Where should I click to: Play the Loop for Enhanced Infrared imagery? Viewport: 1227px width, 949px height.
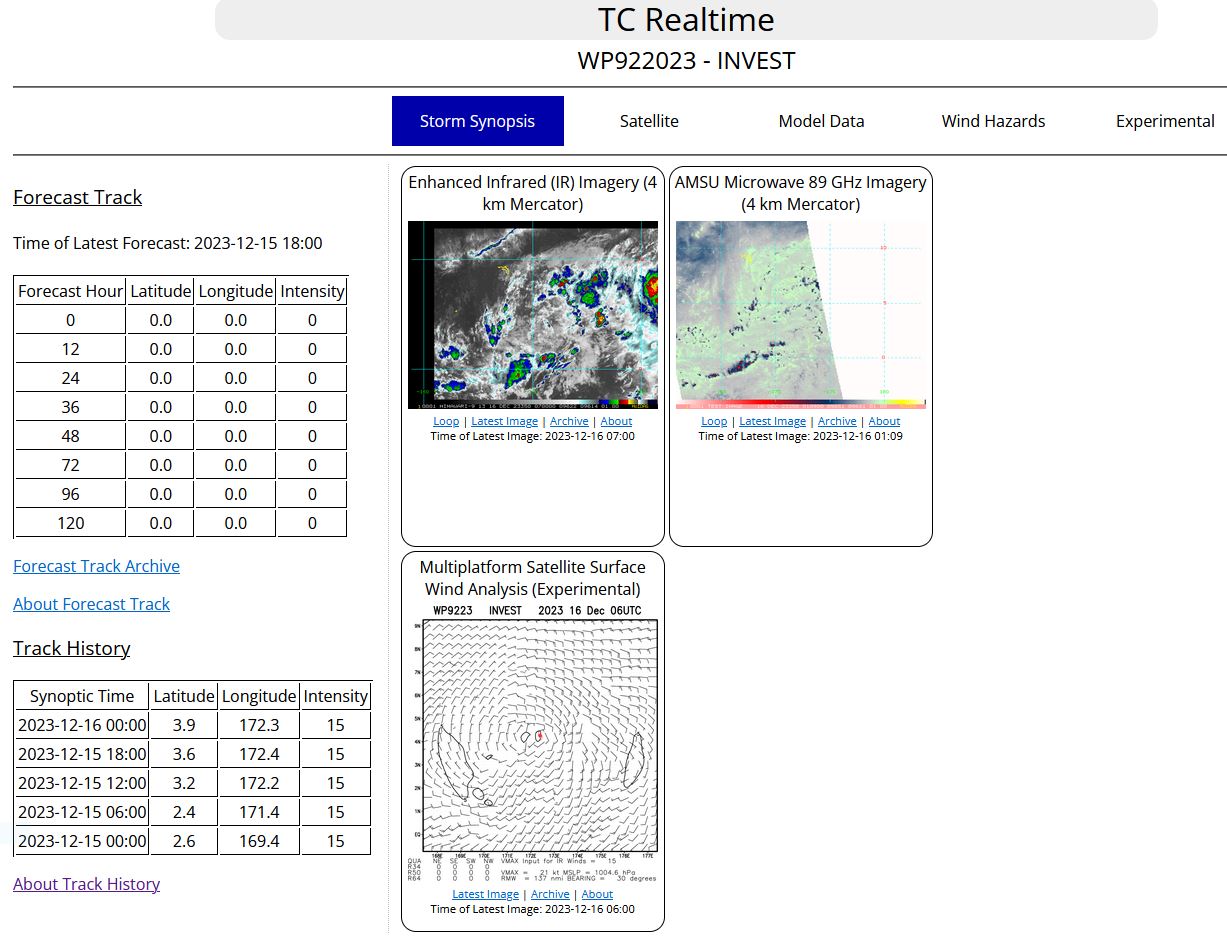pos(446,421)
